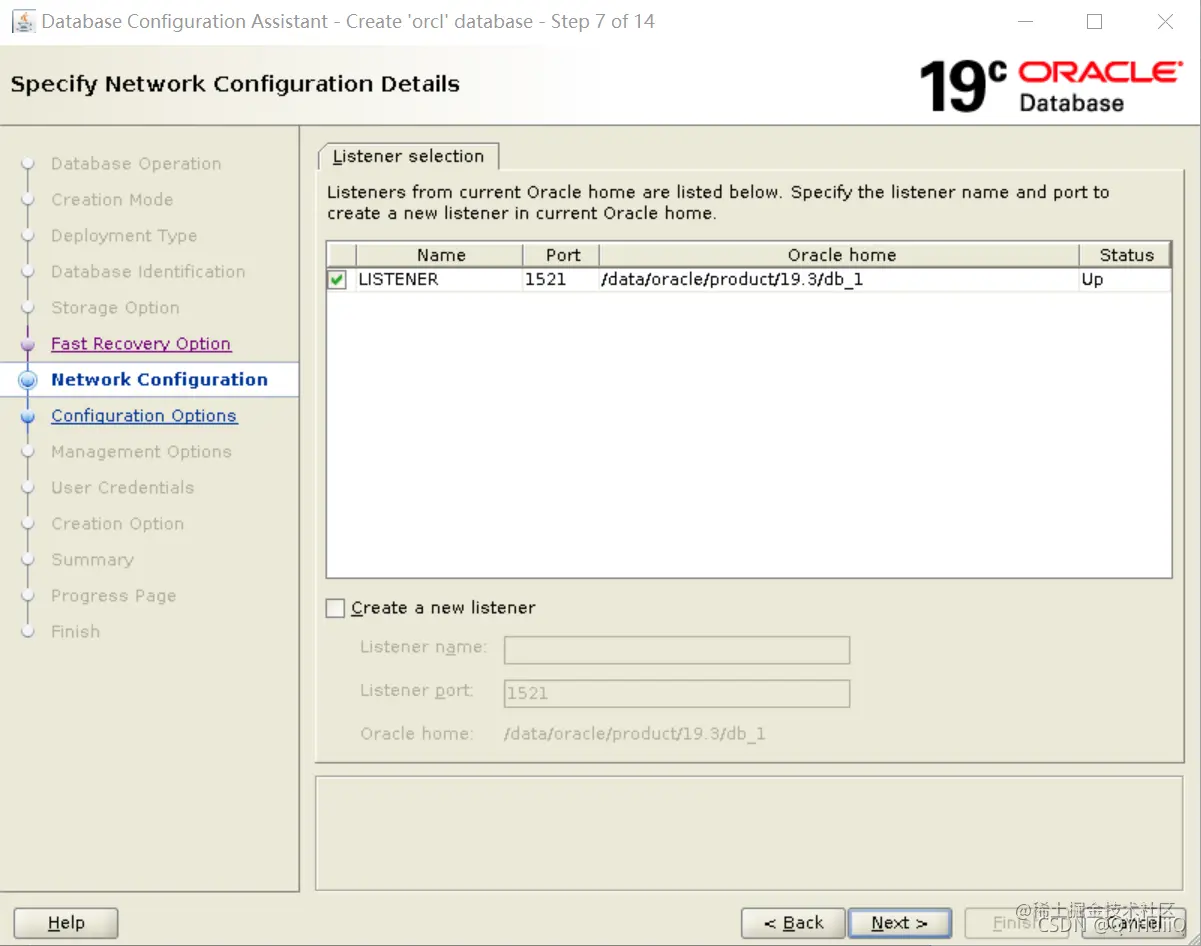Select Network Configuration step
Screen dimensions: 1201x946
pyautogui.click(x=159, y=380)
